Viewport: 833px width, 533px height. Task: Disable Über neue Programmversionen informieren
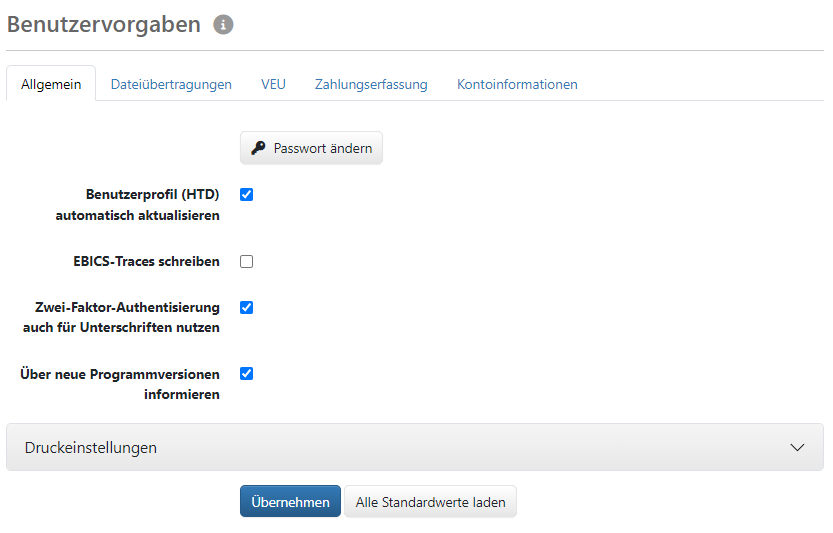246,374
